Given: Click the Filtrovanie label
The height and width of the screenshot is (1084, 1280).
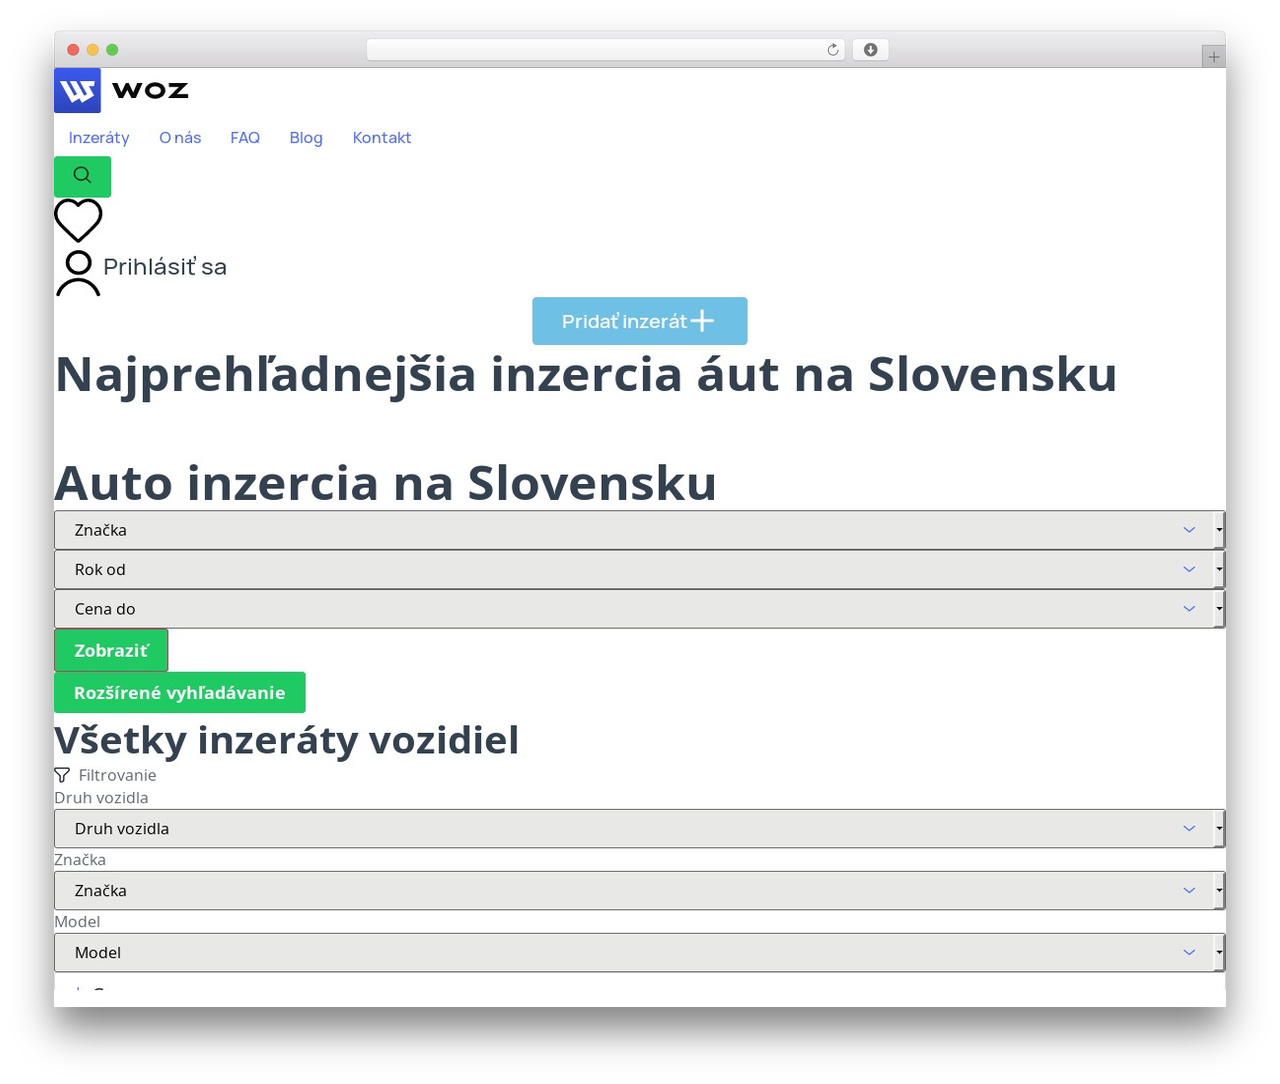Looking at the screenshot, I should coord(117,775).
